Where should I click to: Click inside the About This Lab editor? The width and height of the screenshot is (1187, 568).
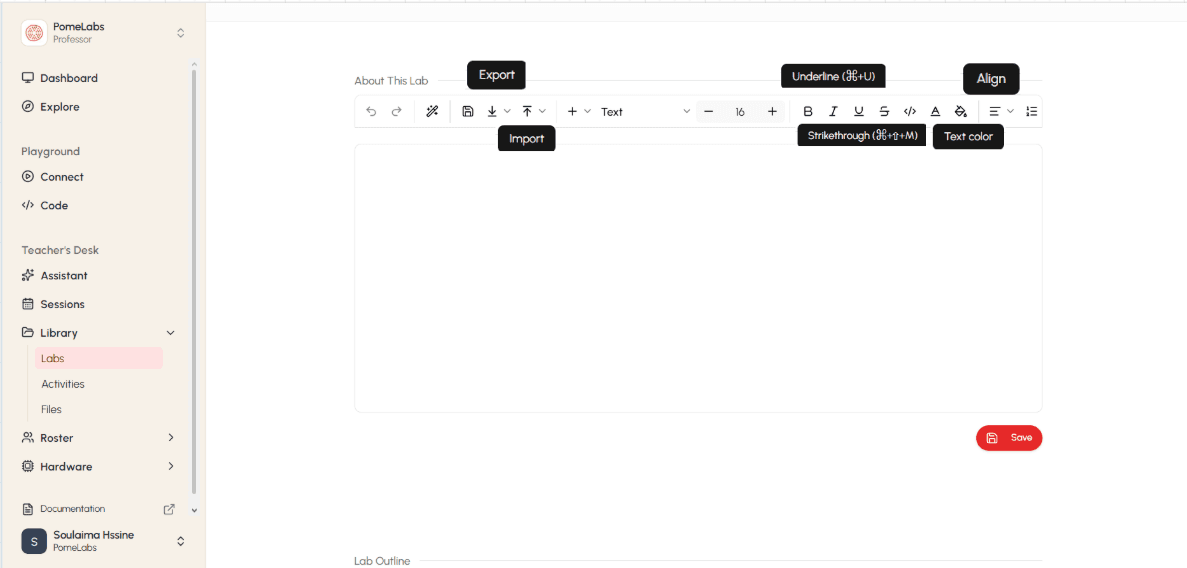point(698,278)
